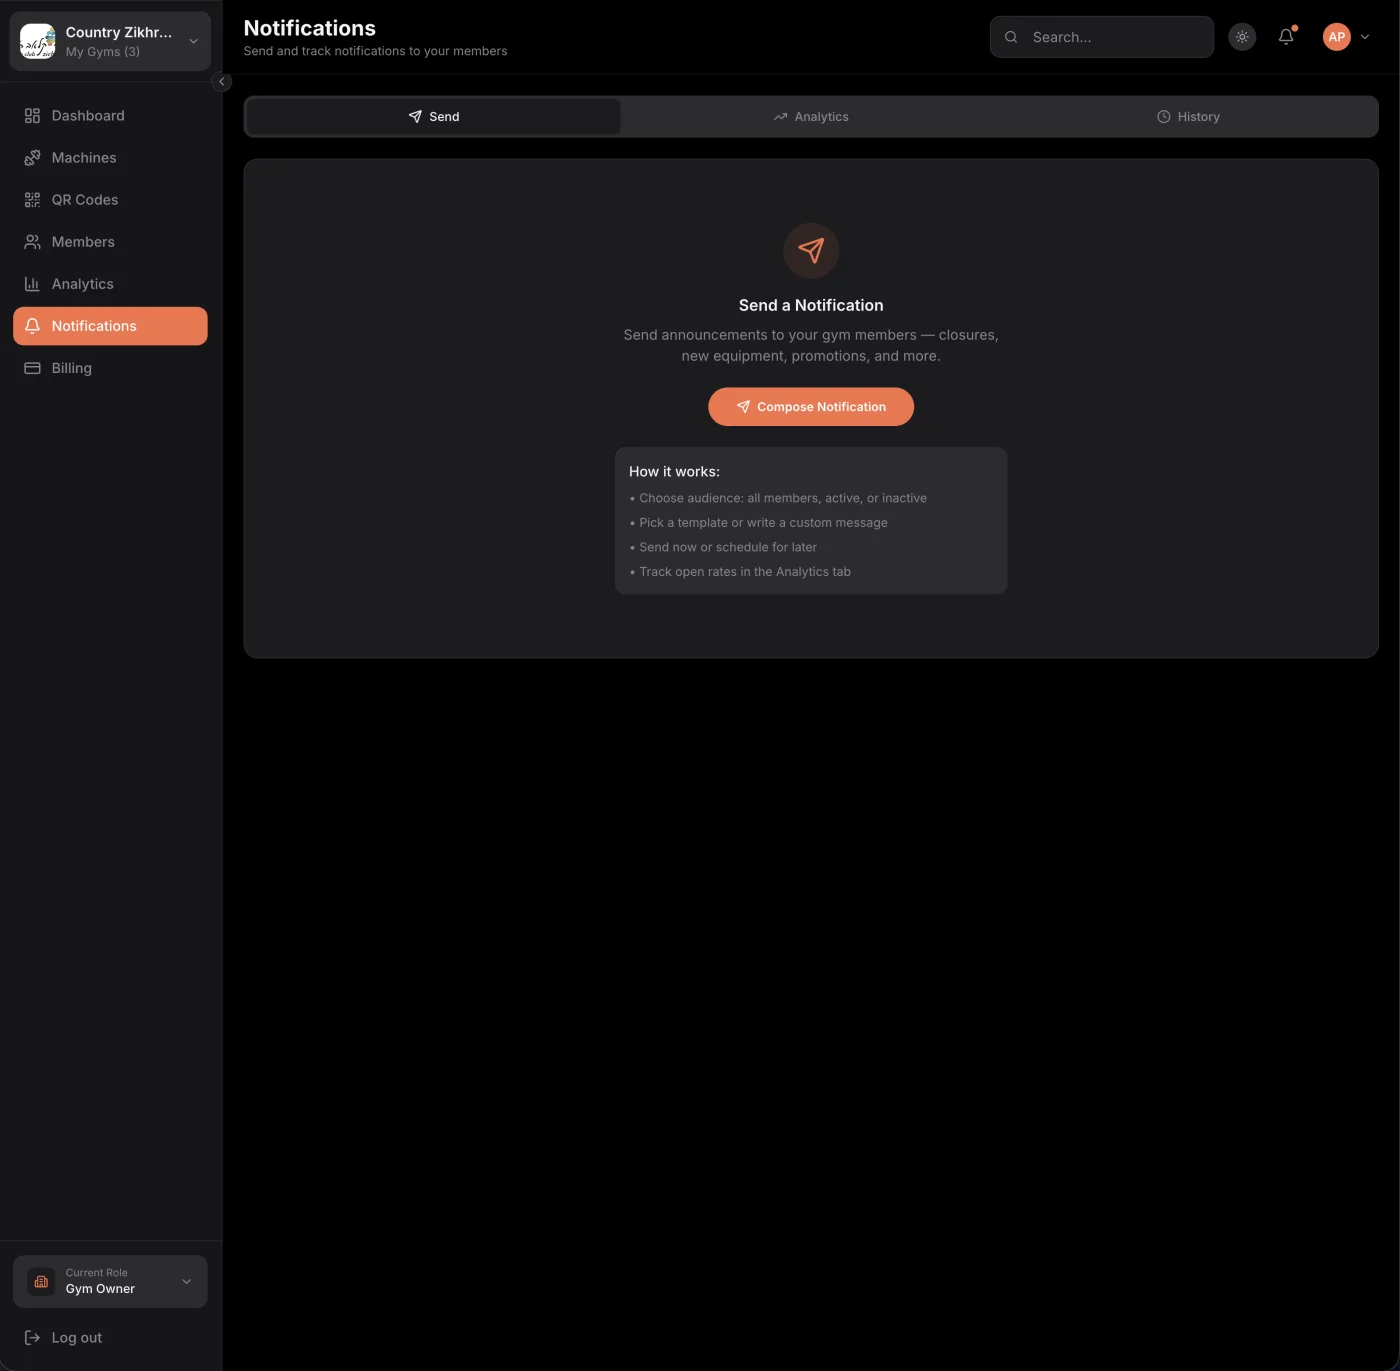
Task: Expand the user account chevron
Action: [x=1365, y=37]
